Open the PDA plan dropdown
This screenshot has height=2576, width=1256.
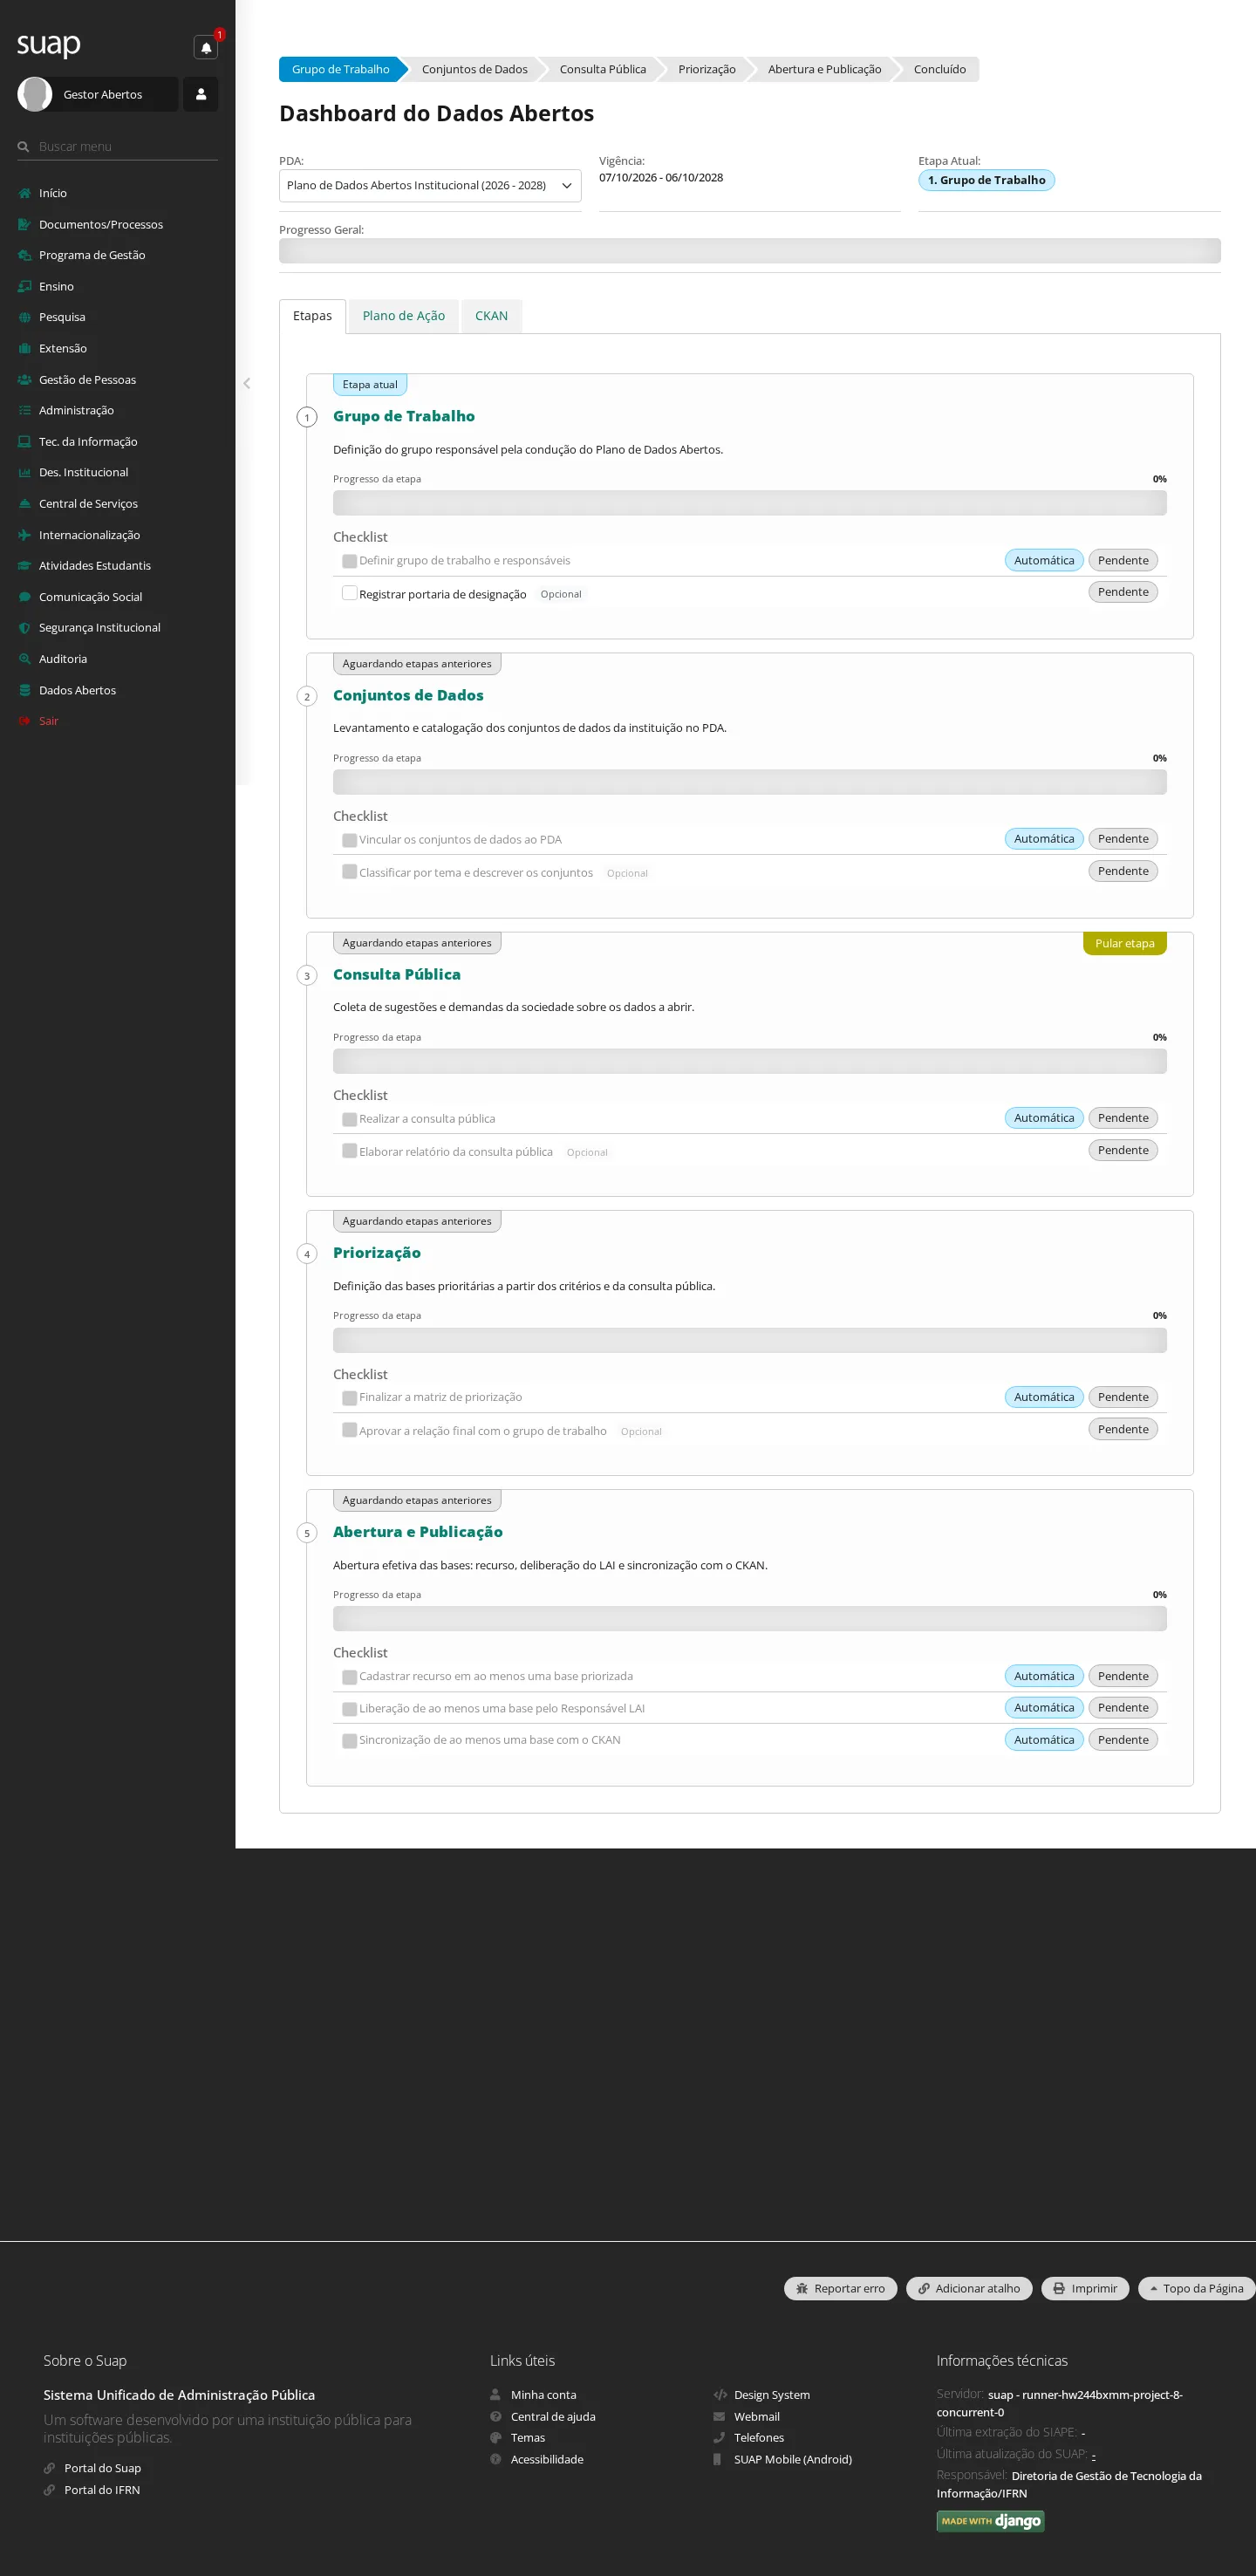point(430,185)
